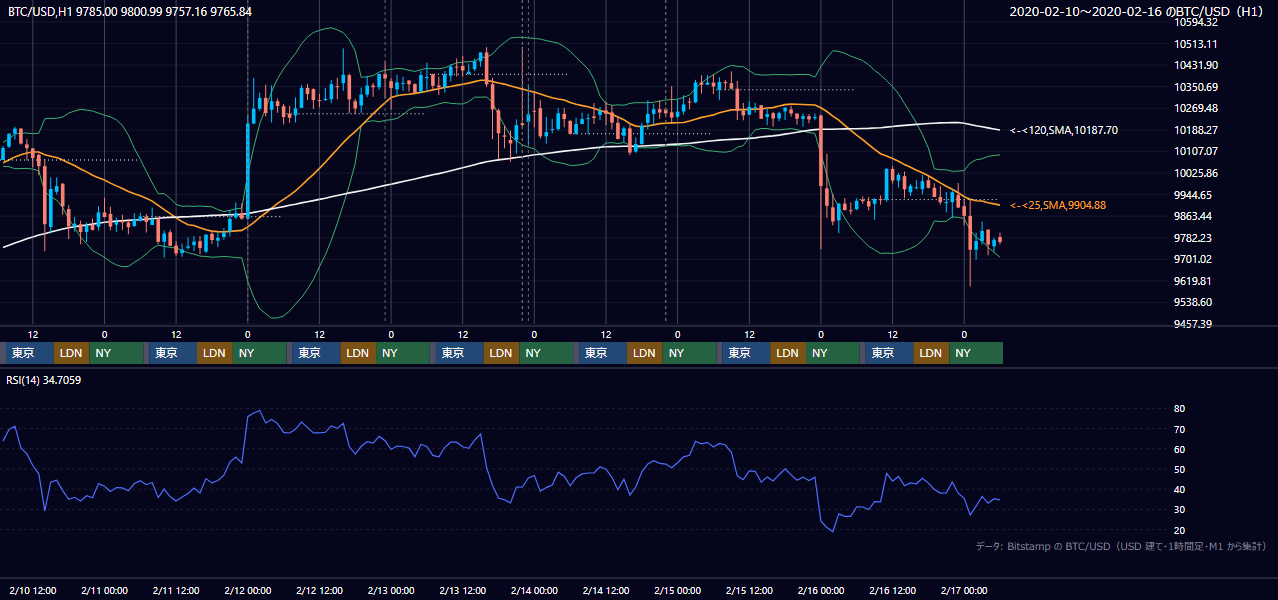Click the 2/14 00:00 time axis label
Viewport: 1278px width, 600px height.
[534, 590]
